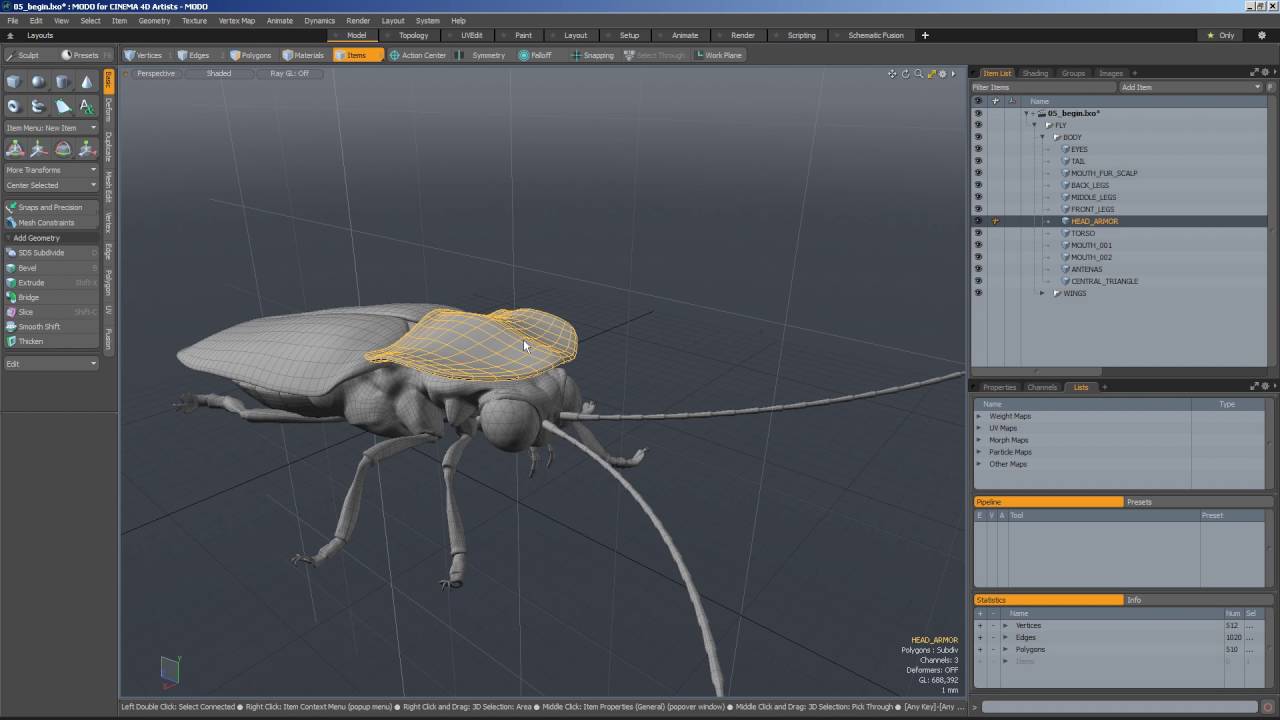Click the record button next to command field
The width and height of the screenshot is (1280, 720).
tap(1268, 707)
